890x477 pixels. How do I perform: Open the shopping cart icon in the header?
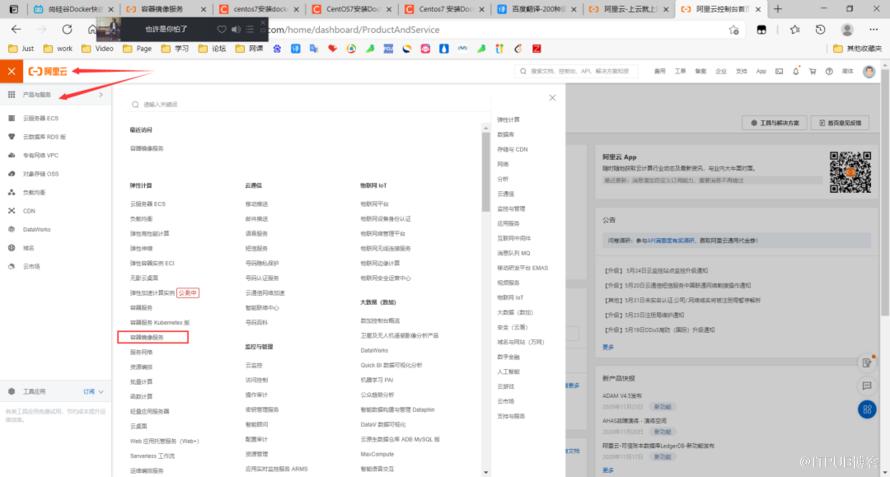[812, 72]
